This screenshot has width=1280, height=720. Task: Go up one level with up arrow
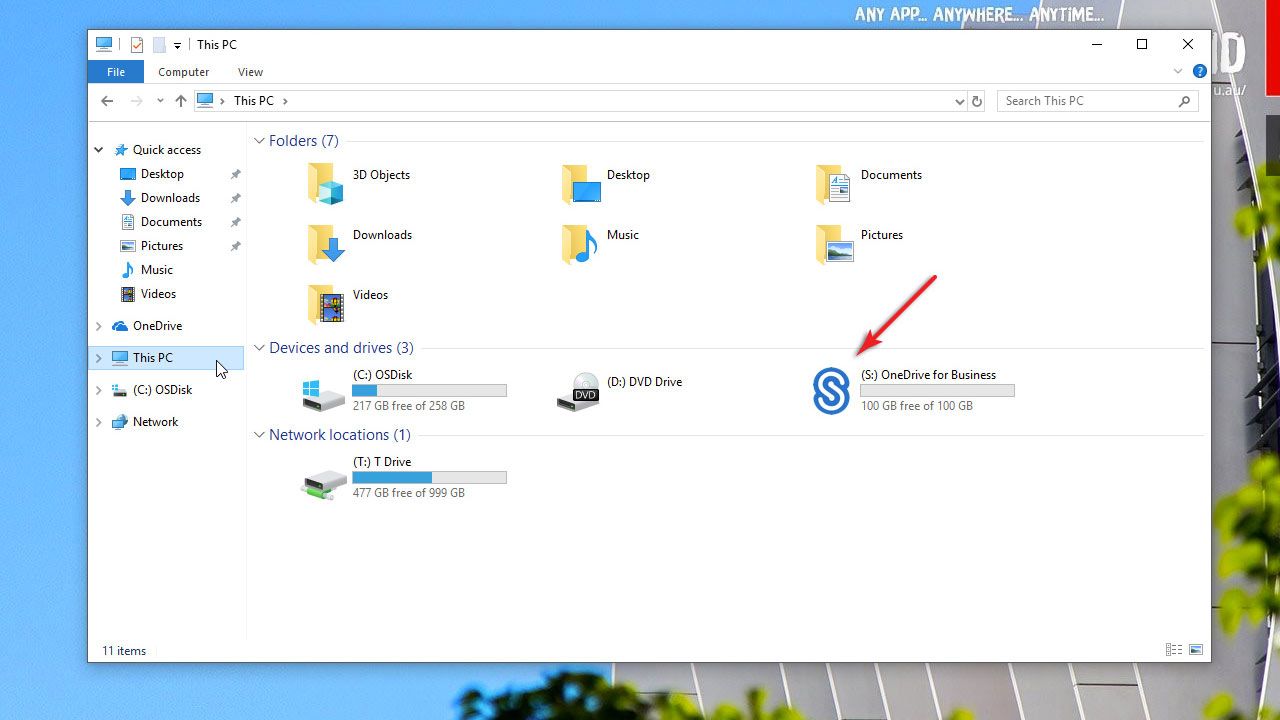[x=181, y=101]
